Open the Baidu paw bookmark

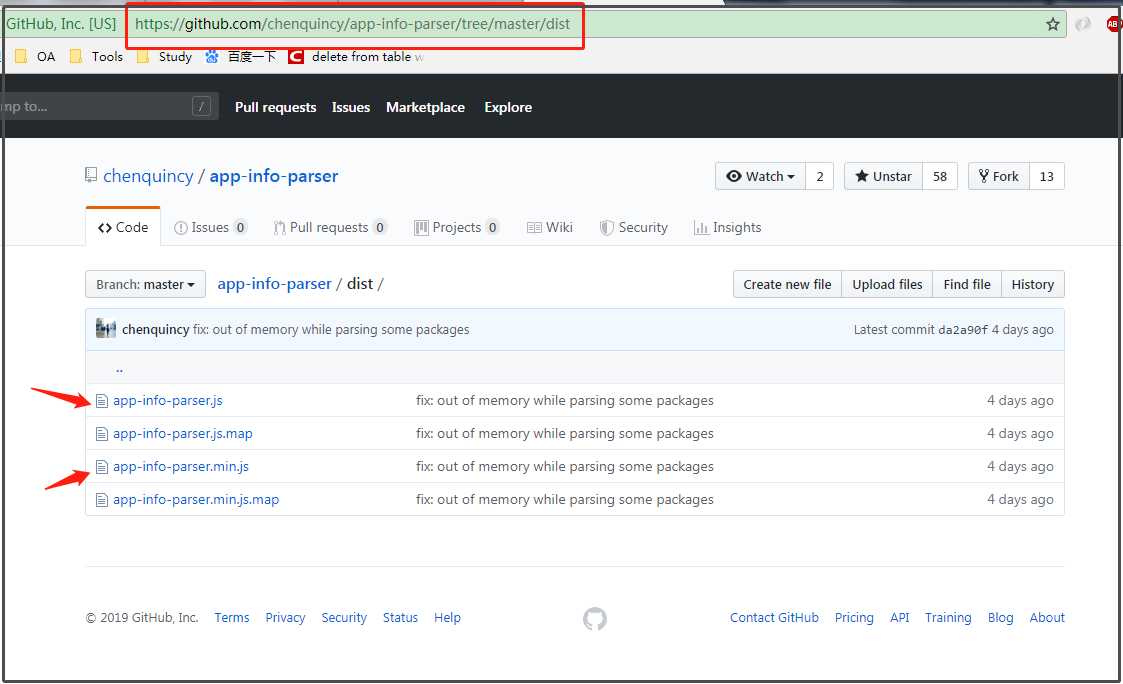coord(241,57)
